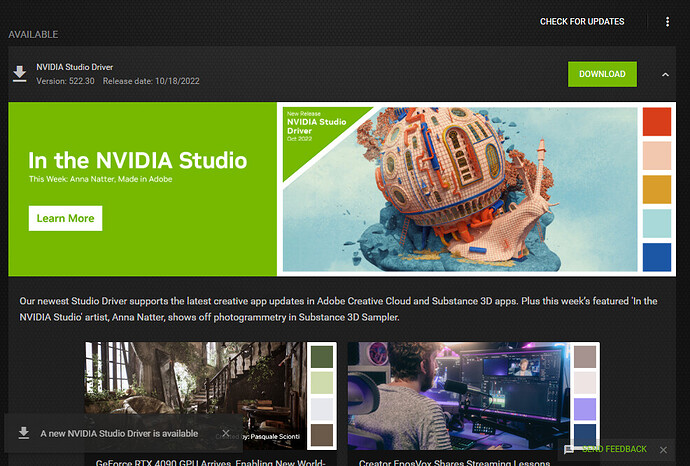Click the 'Release date: 10/18/2022' text
This screenshot has height=466, width=690.
[x=151, y=81]
